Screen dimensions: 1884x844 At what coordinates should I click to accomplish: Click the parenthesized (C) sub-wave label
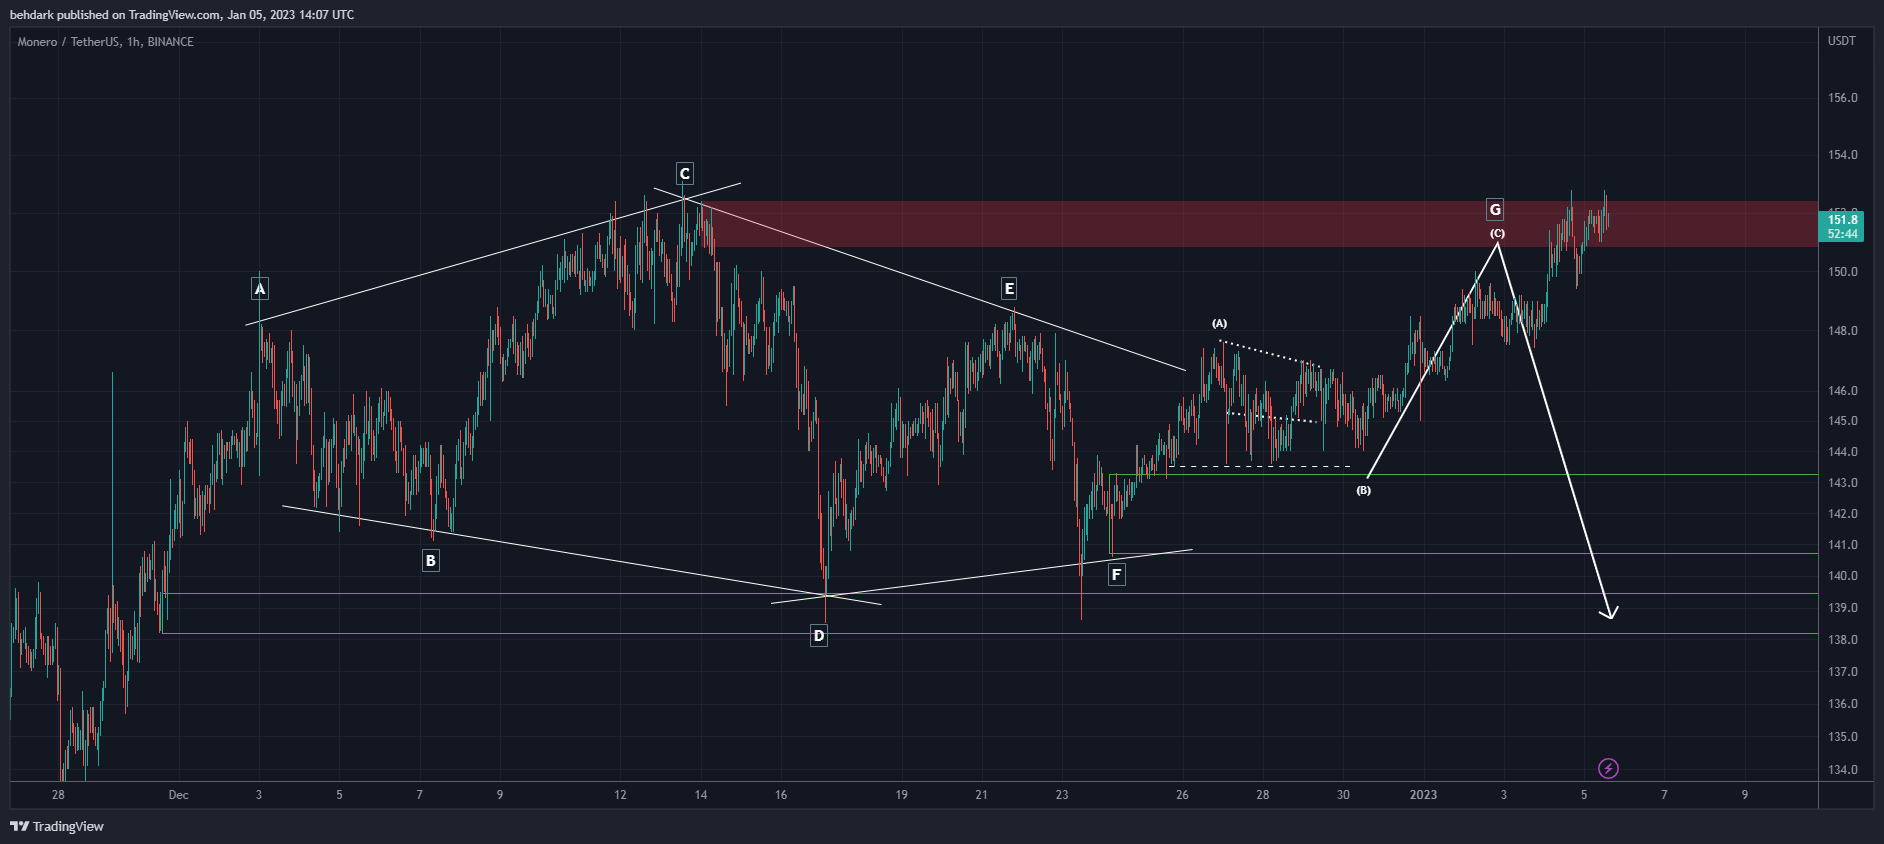point(1497,233)
